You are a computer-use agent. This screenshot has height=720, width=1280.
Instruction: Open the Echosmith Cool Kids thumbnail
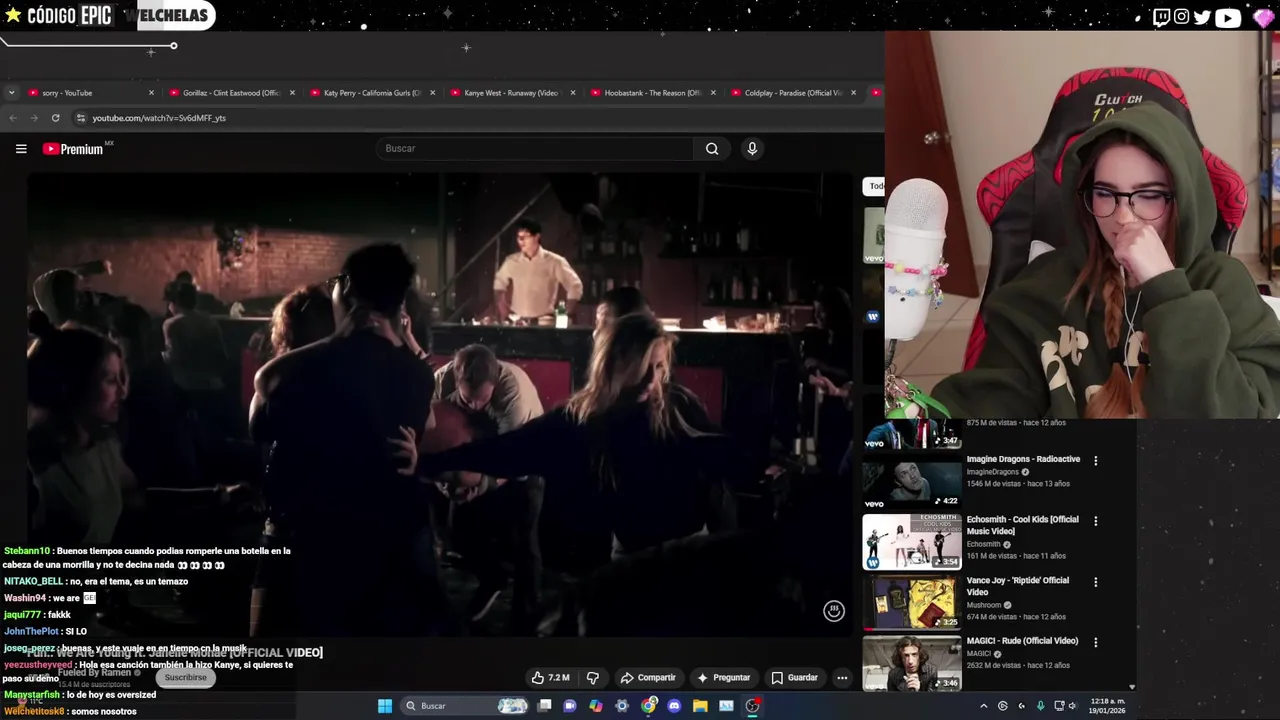912,542
